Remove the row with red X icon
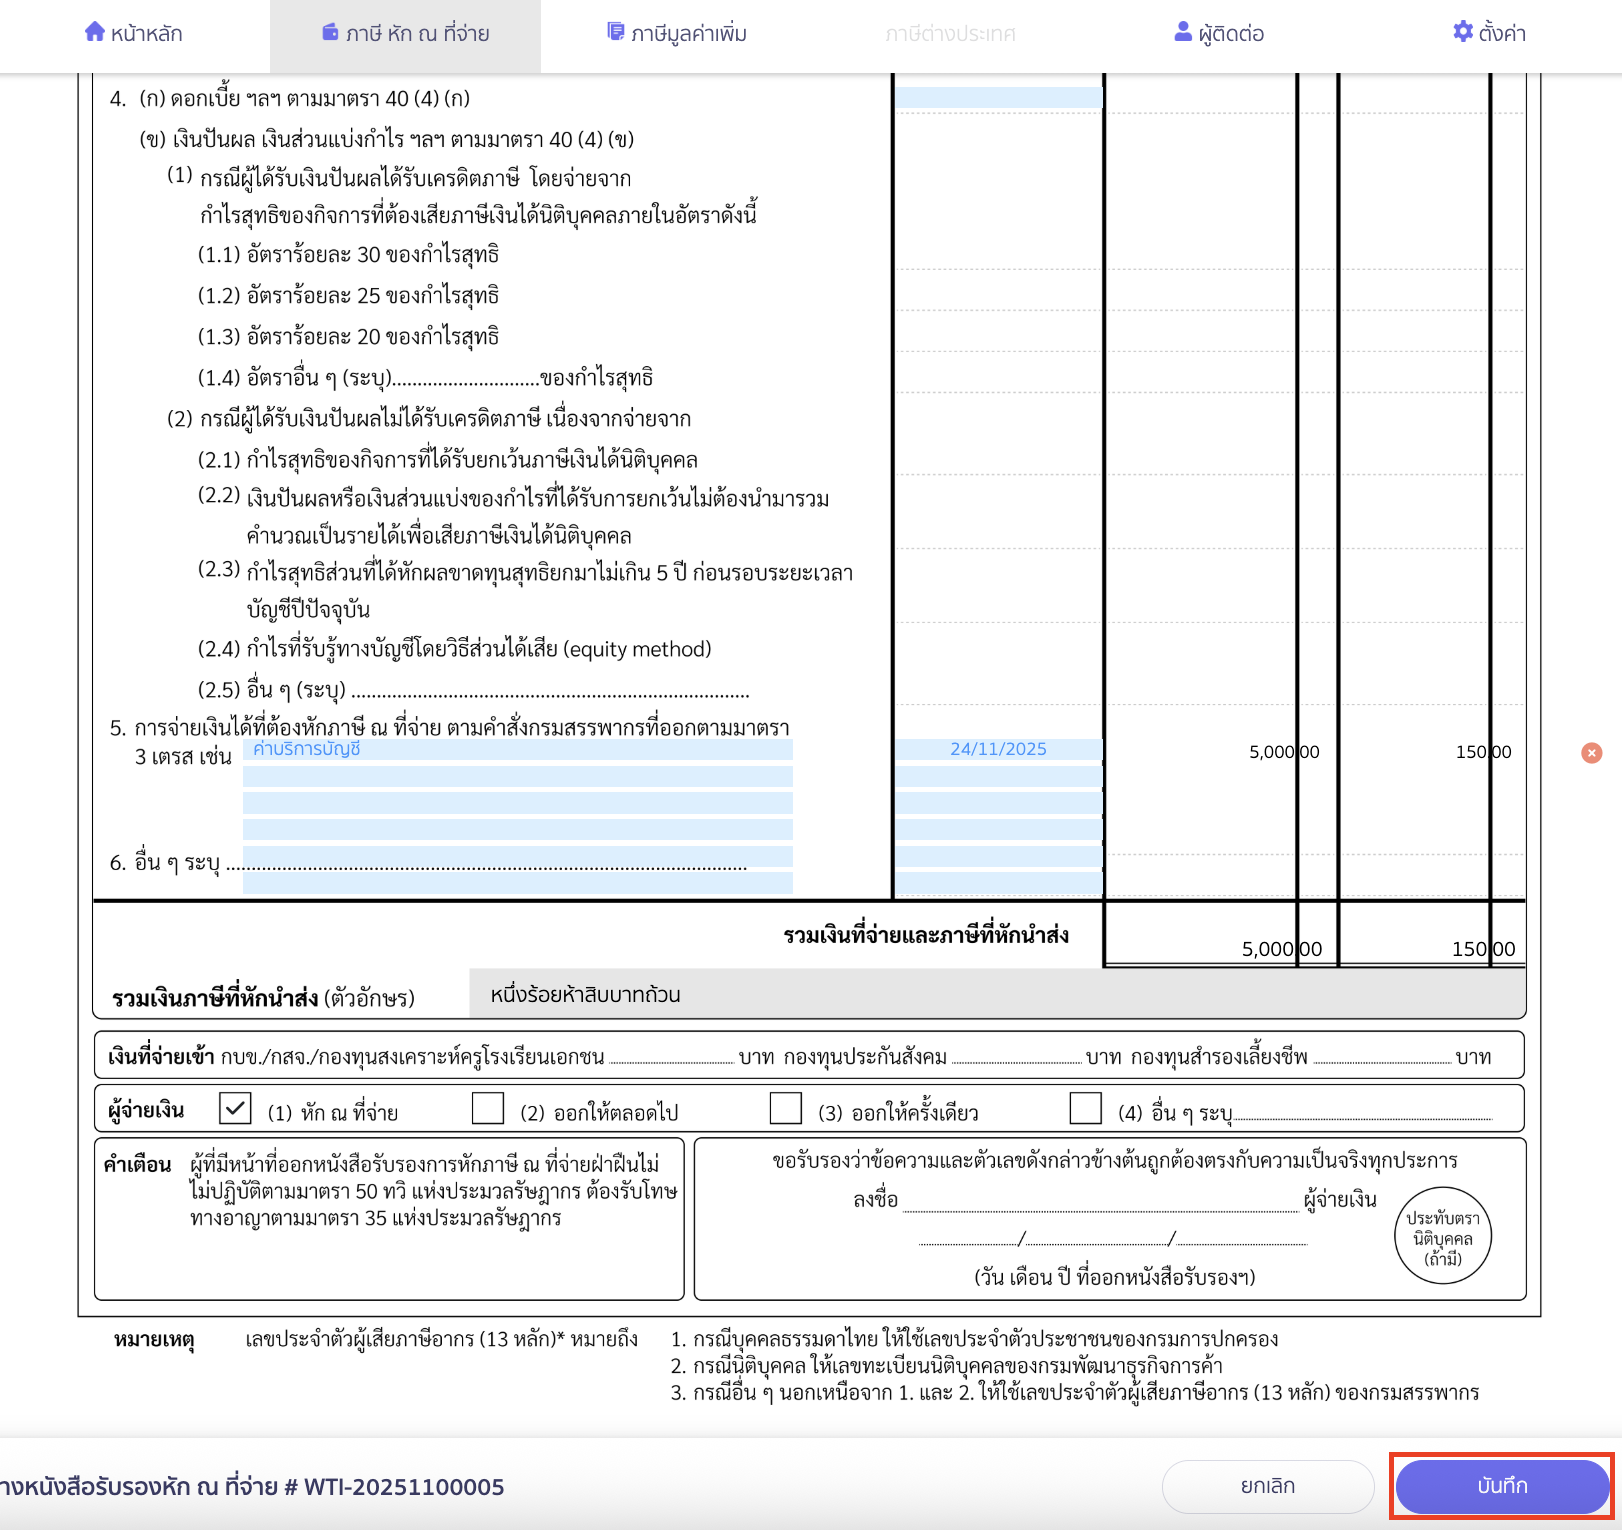 pos(1591,753)
